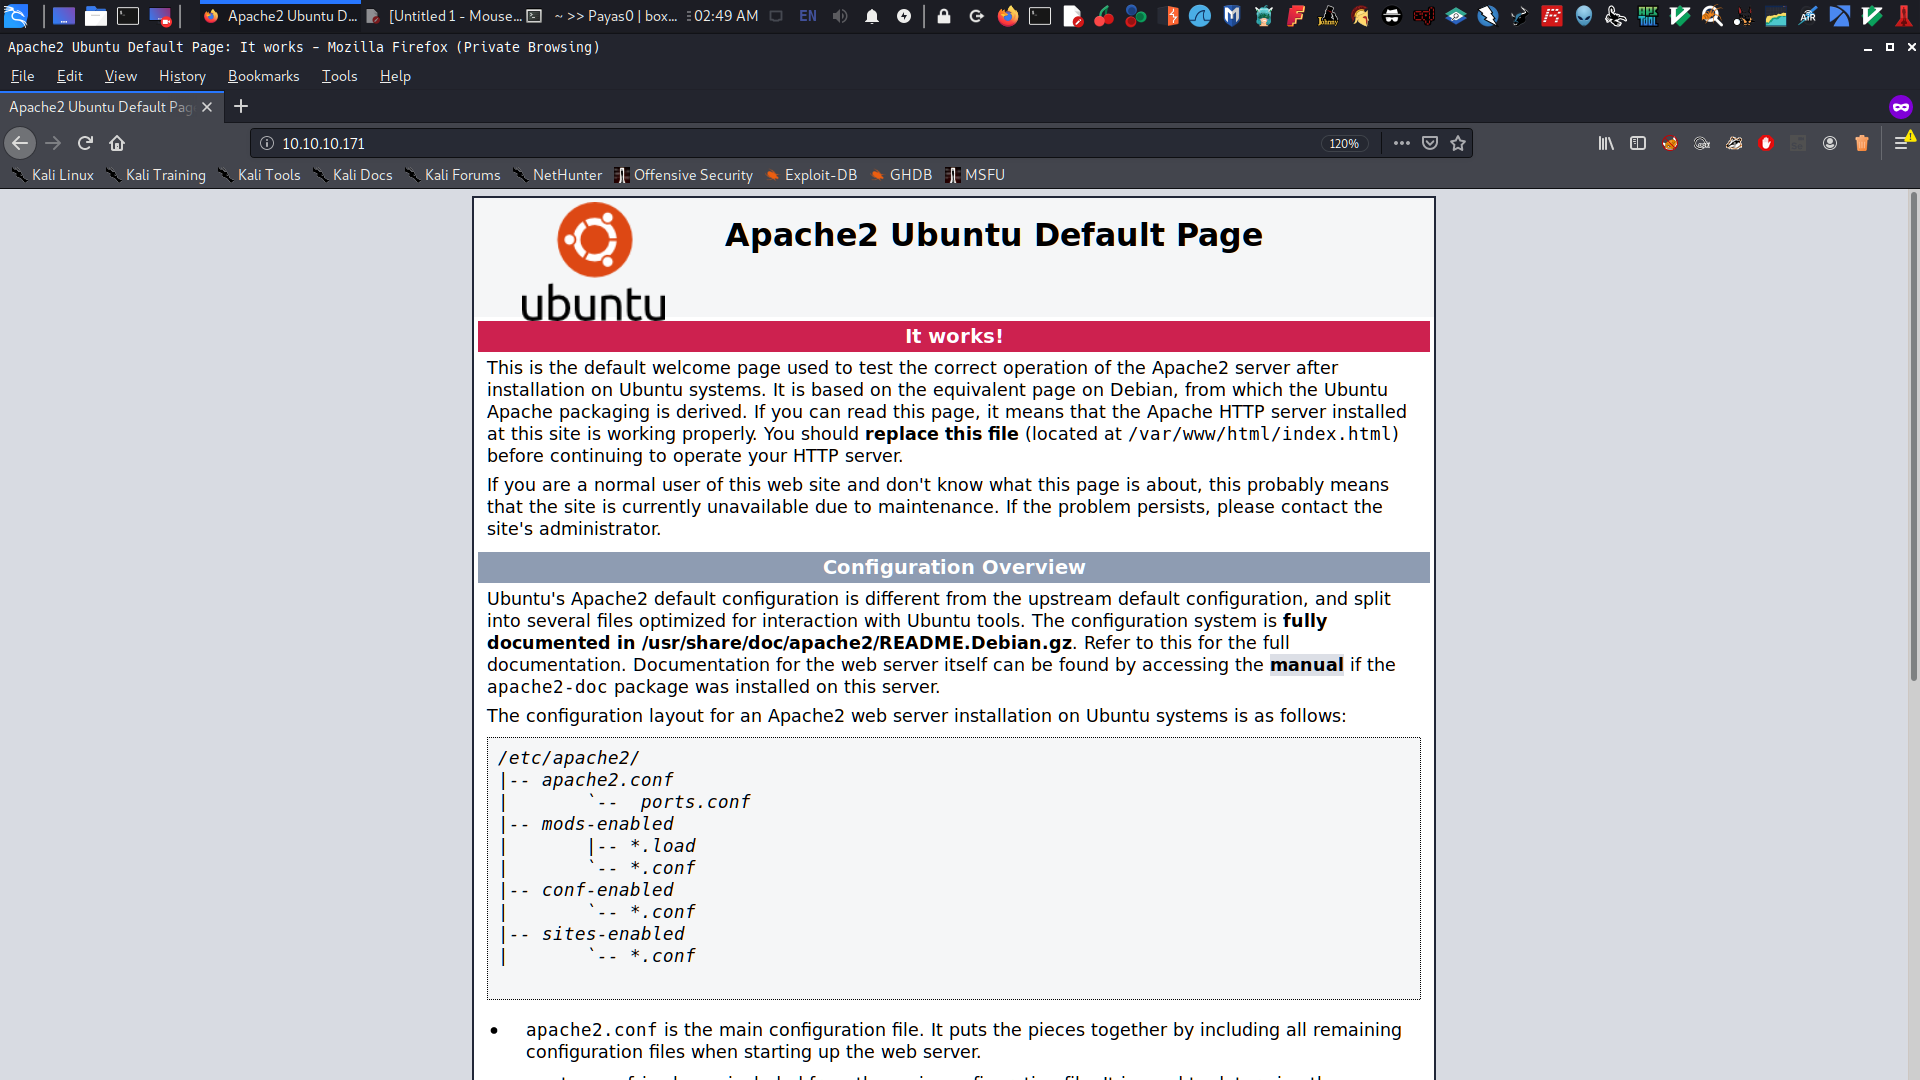This screenshot has width=1920, height=1080.
Task: Open the power manager lightning icon
Action: tap(904, 16)
